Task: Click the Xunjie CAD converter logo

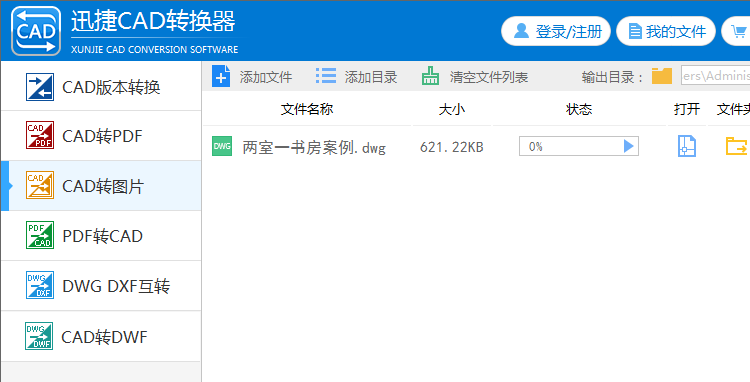Action: click(x=36, y=31)
